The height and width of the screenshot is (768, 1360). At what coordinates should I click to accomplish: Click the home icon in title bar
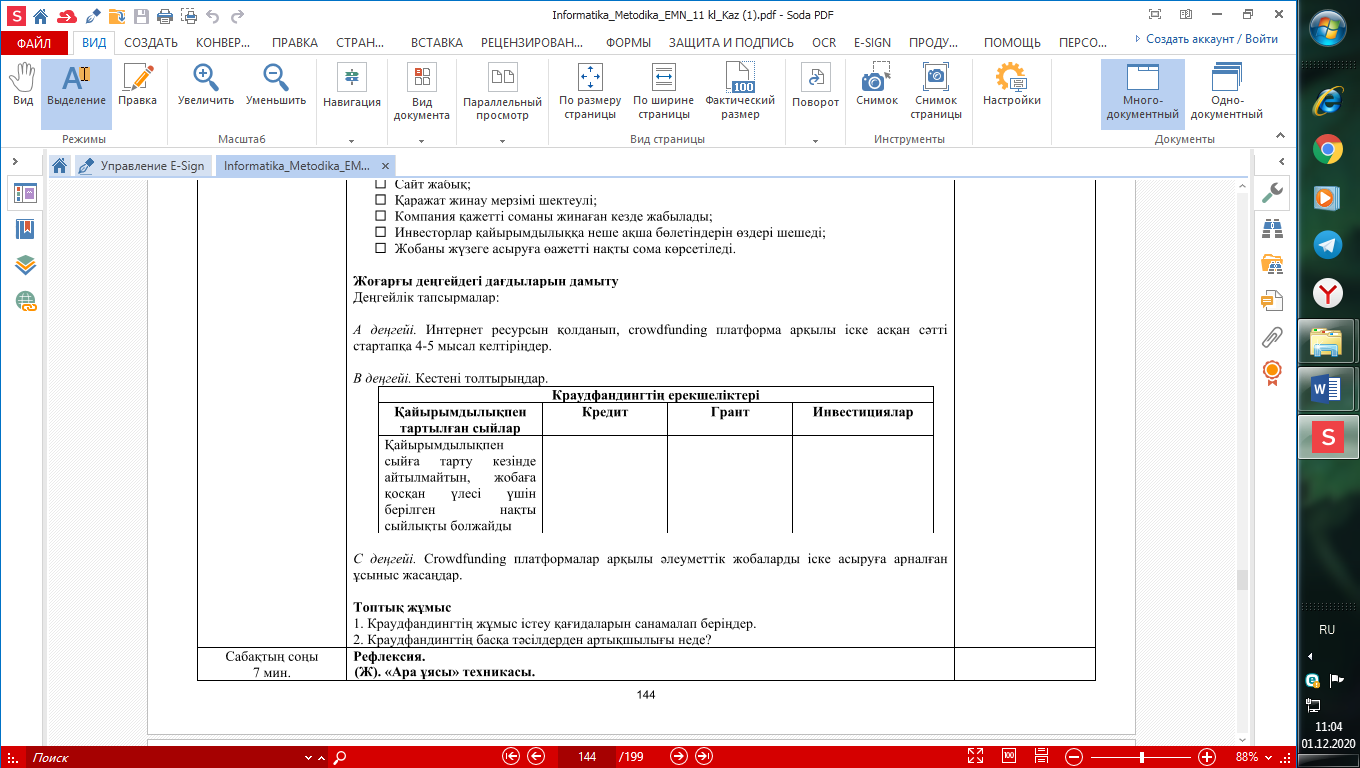(40, 16)
